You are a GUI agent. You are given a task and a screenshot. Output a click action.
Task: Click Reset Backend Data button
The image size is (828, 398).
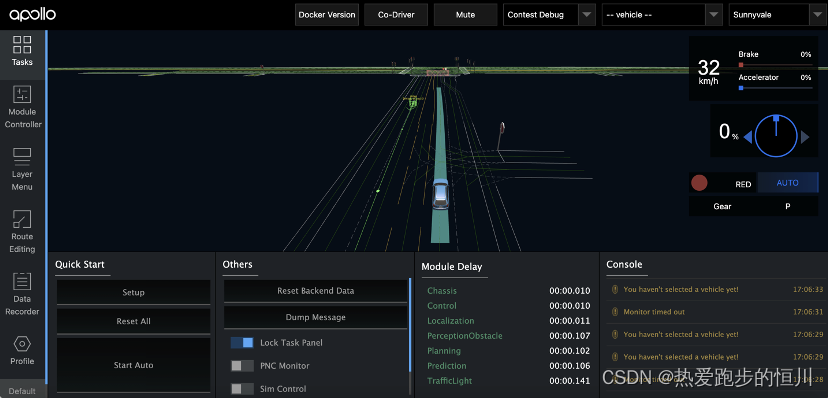[315, 291]
